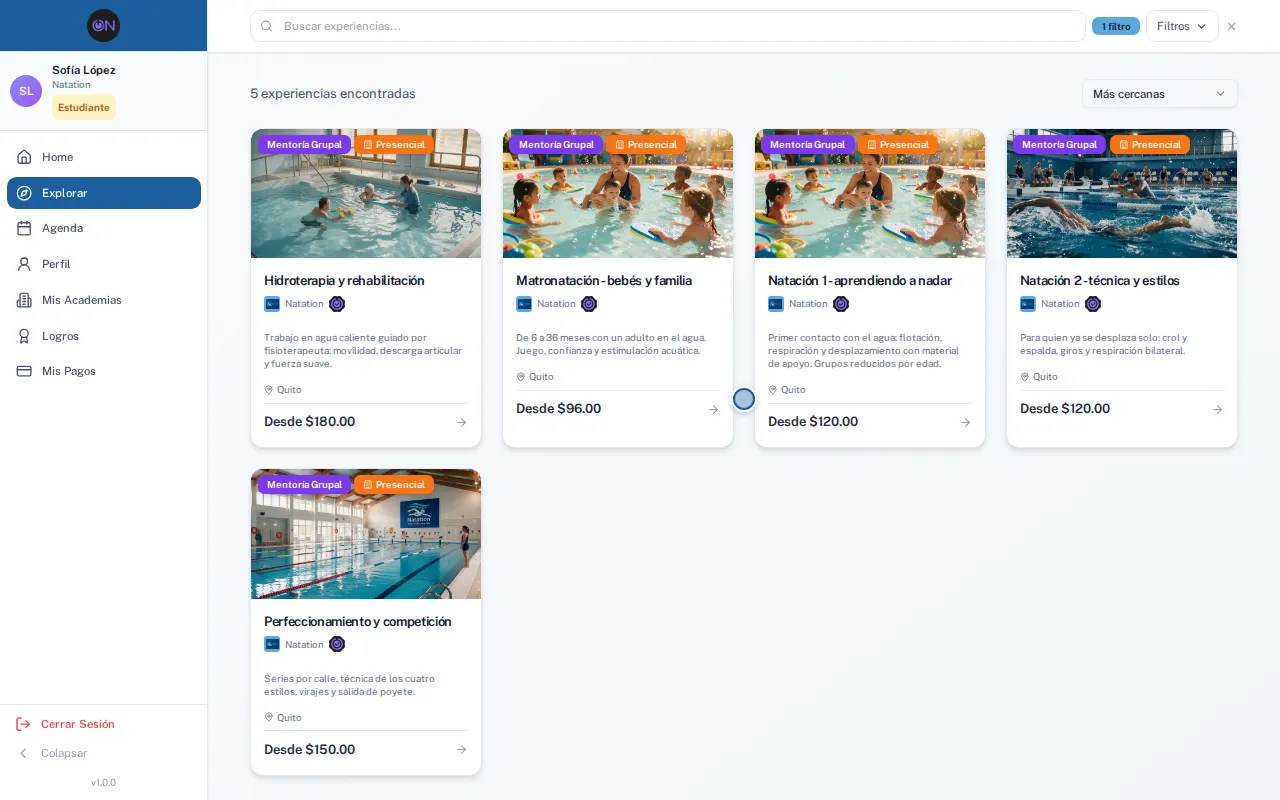Click the Home house icon in the sidebar

coord(24,157)
